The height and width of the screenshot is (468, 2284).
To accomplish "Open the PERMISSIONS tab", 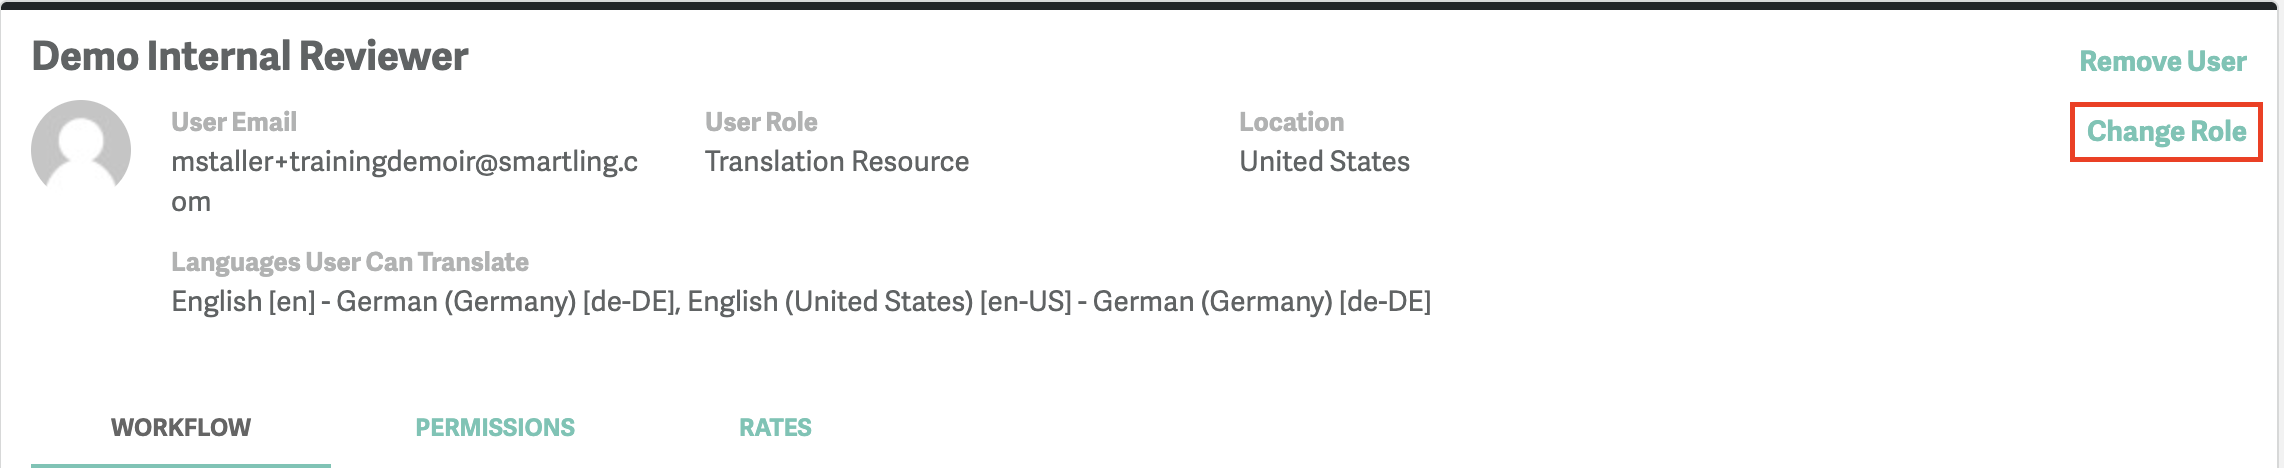I will [x=495, y=428].
